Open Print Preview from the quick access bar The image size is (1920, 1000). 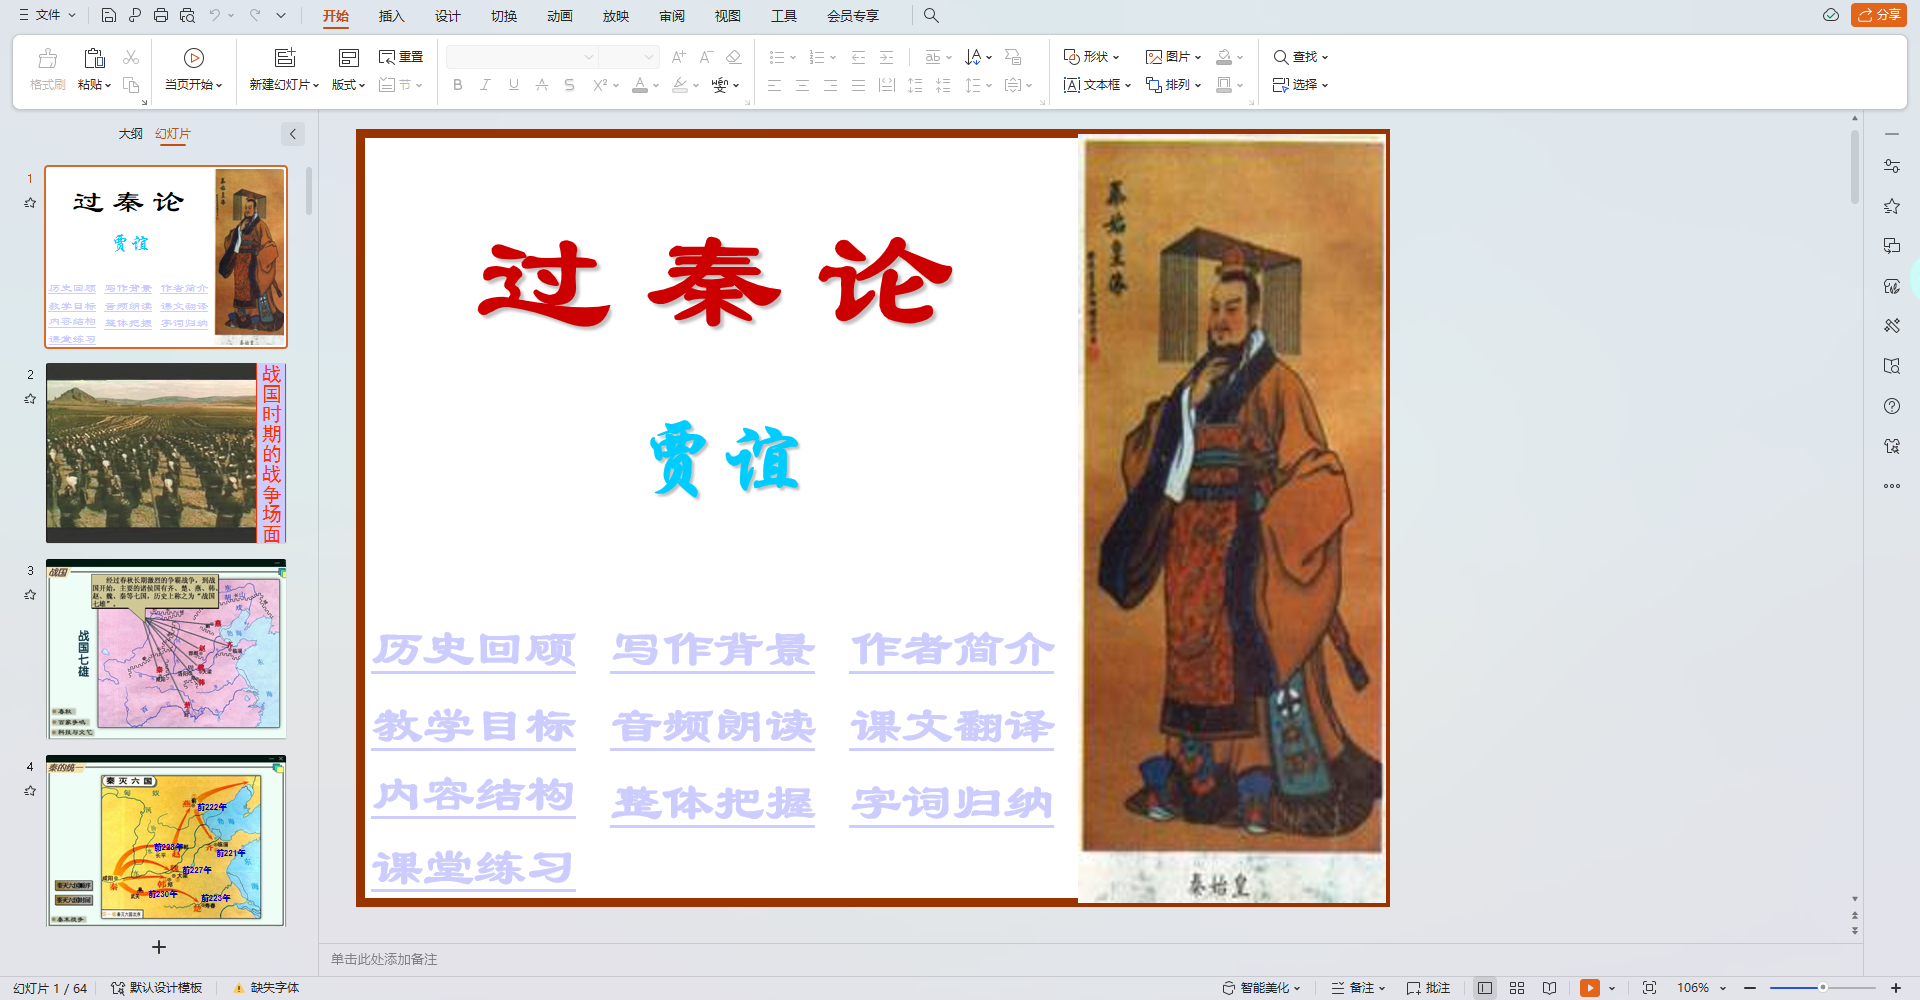click(x=187, y=15)
